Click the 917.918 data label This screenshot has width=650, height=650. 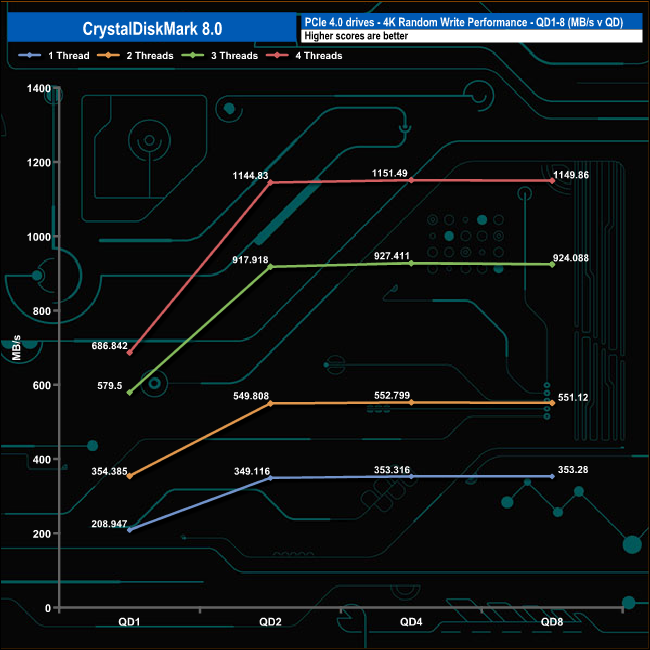(x=250, y=260)
